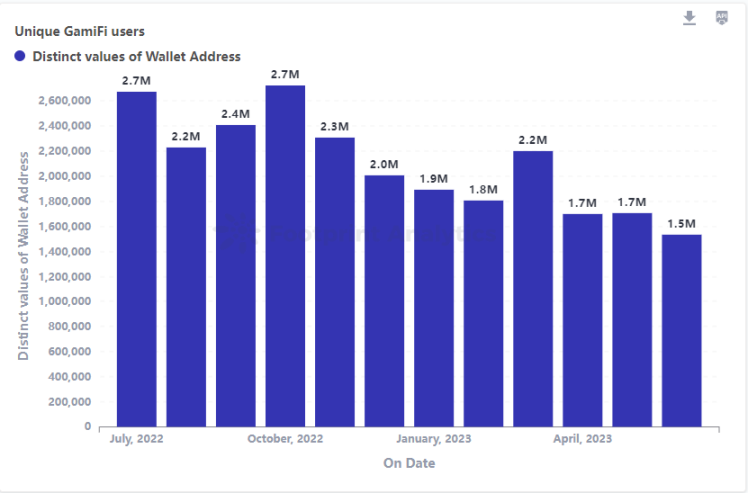Click the October, 2022 axis label

(285, 439)
